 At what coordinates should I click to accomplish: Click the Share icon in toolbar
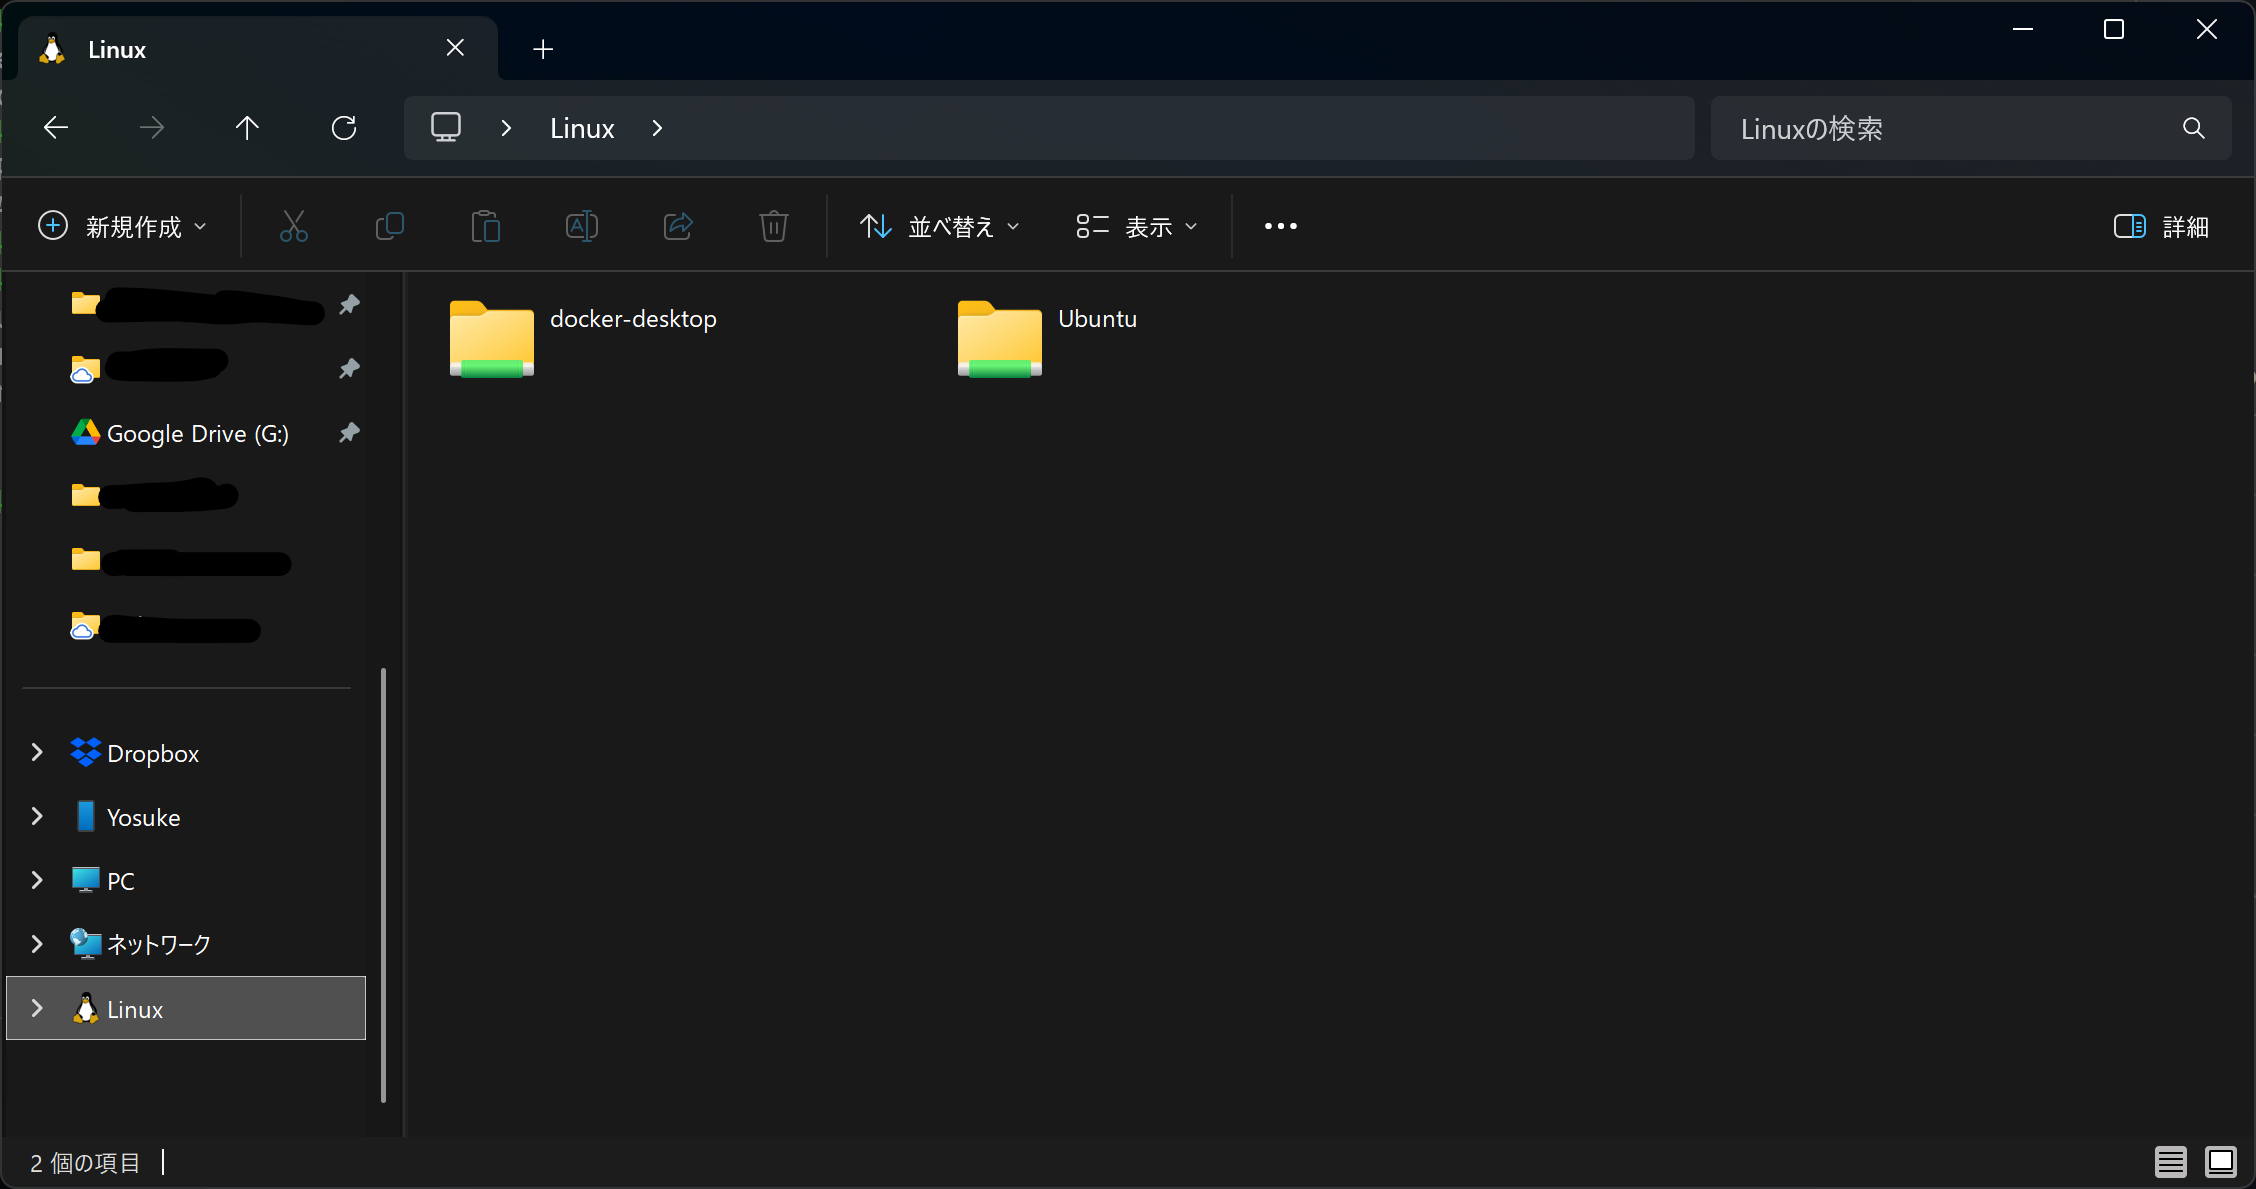[x=677, y=226]
